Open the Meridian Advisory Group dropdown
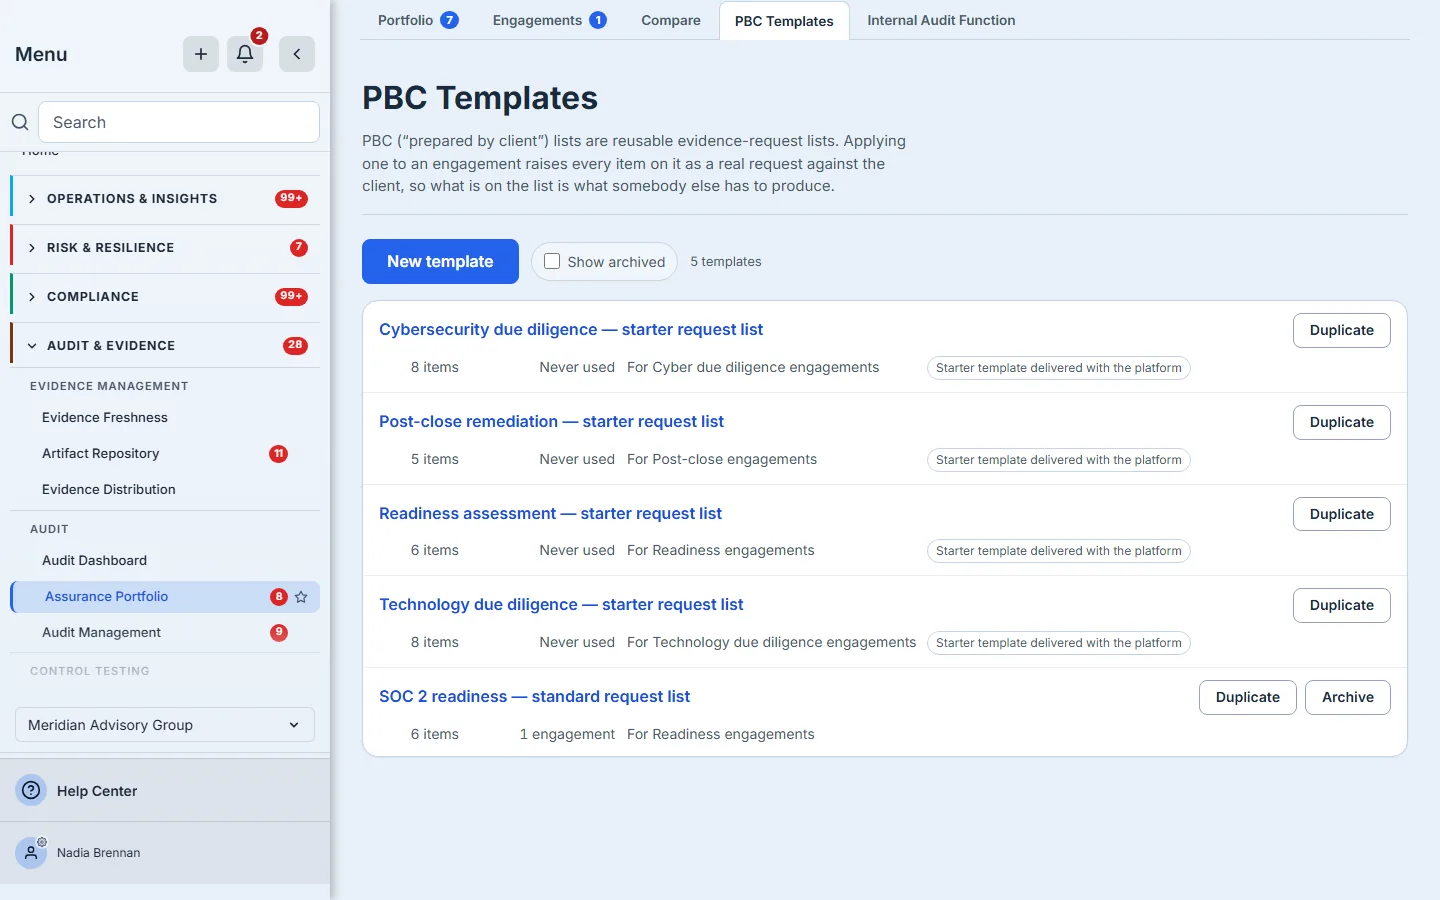 click(x=165, y=725)
